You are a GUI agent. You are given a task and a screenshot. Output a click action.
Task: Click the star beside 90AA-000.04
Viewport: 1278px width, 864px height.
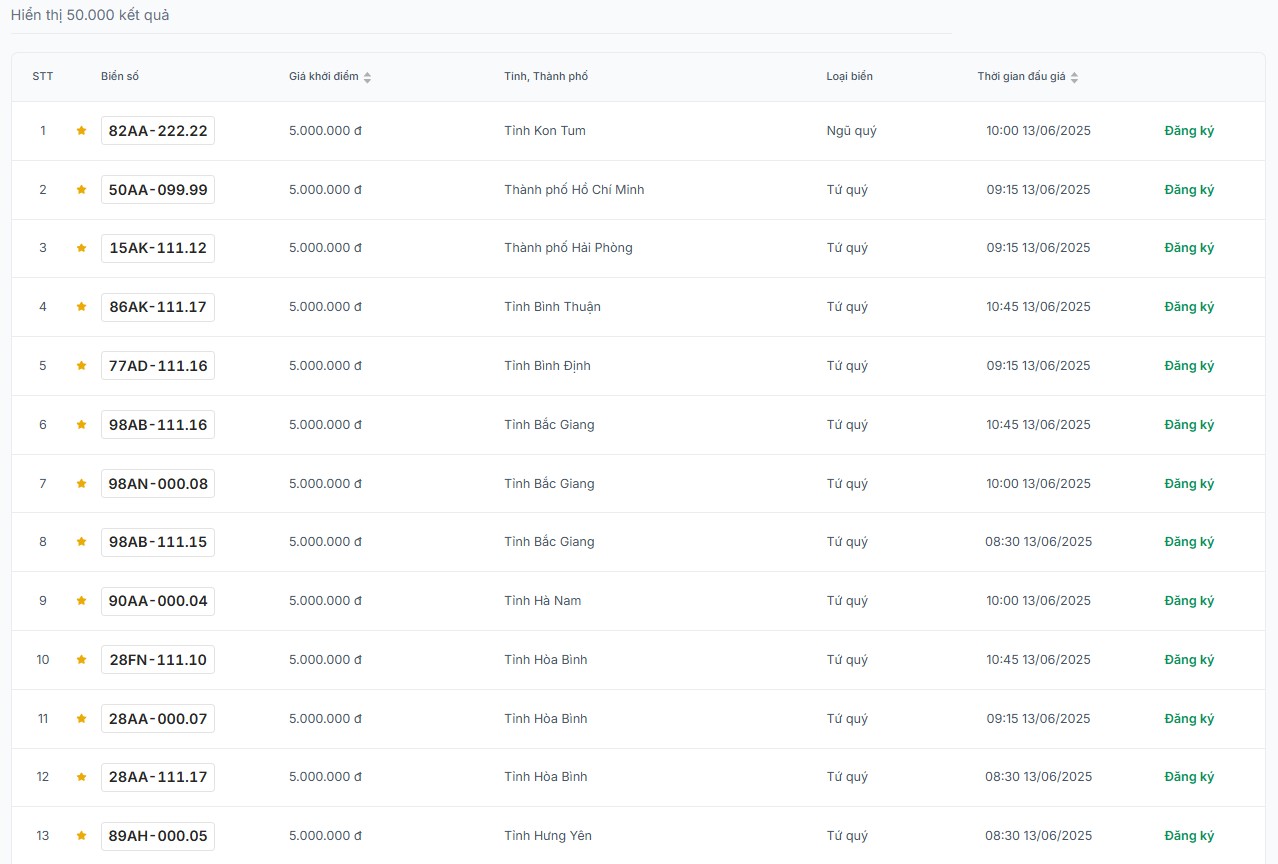pyautogui.click(x=82, y=601)
